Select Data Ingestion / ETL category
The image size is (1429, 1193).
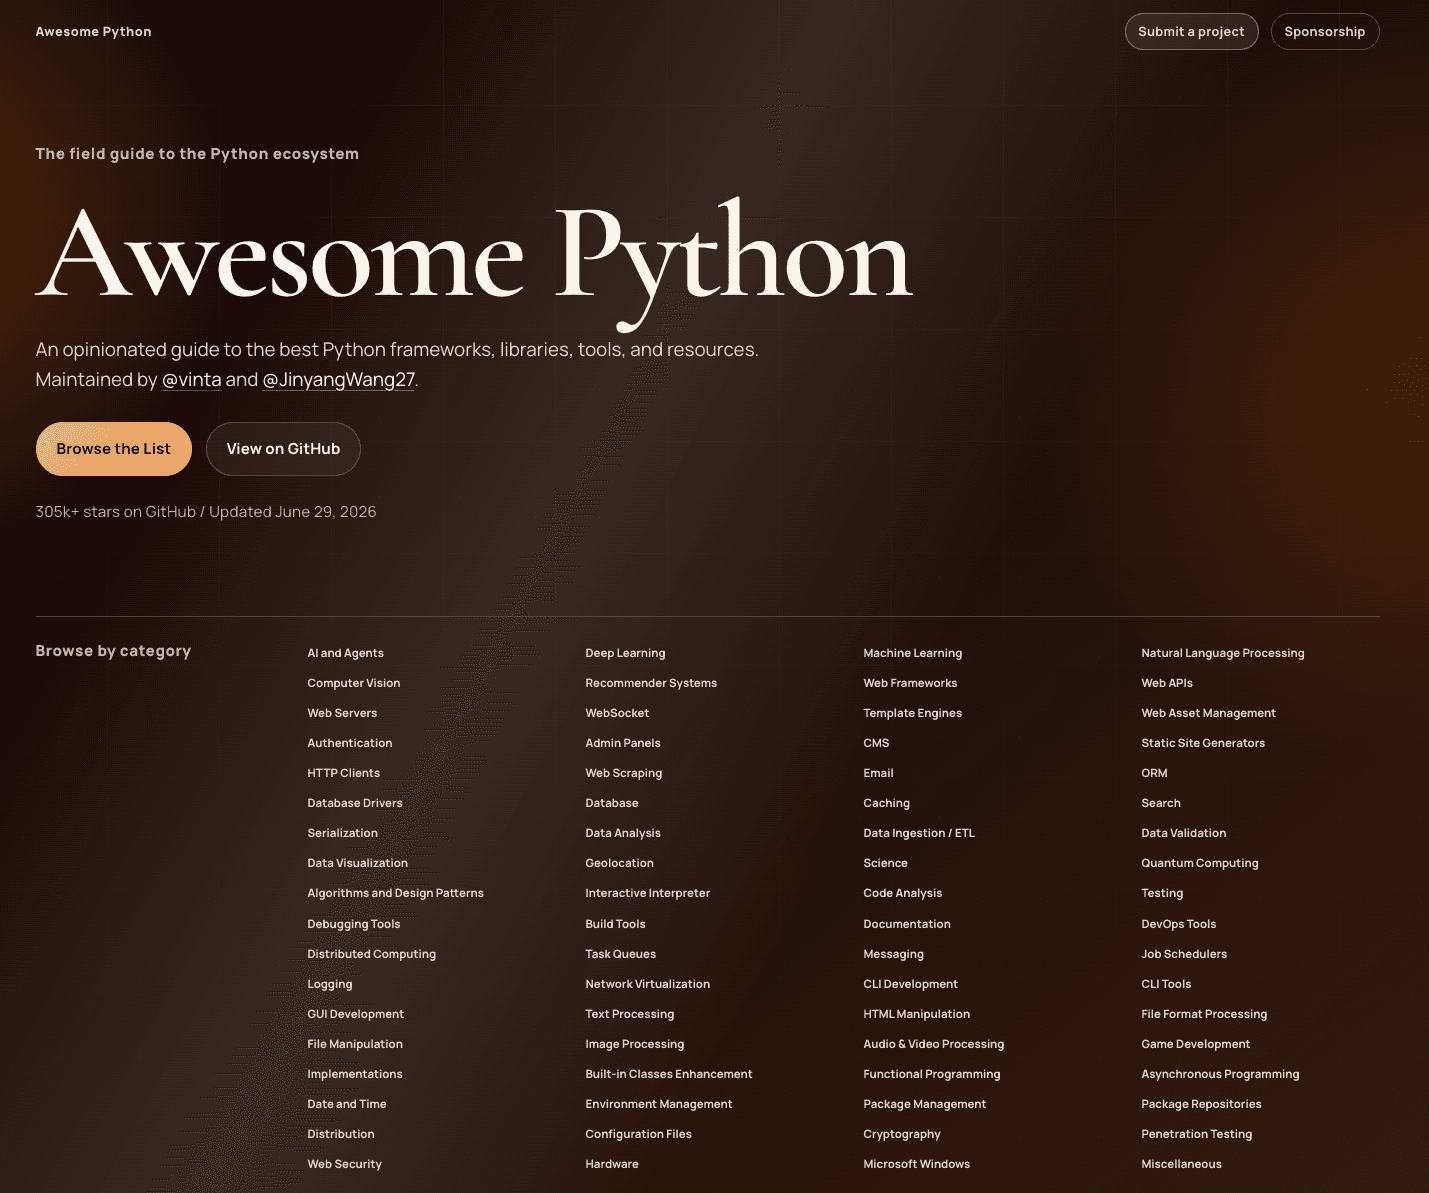point(918,833)
